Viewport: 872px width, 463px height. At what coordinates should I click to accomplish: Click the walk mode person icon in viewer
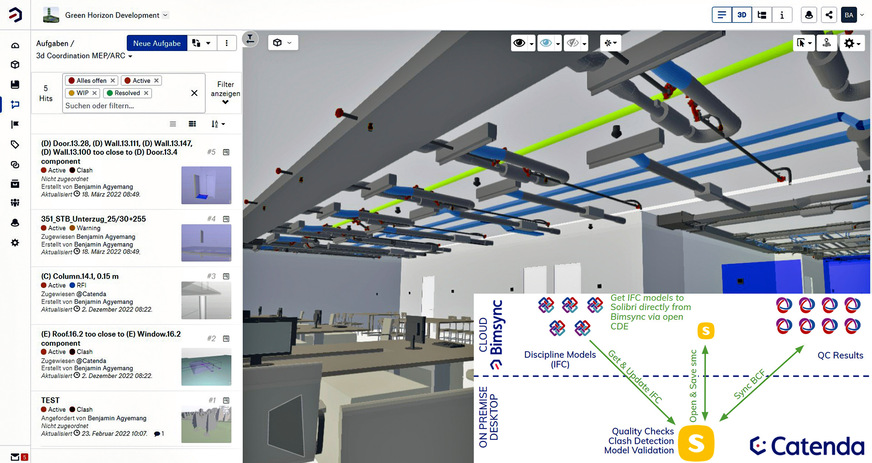(826, 43)
